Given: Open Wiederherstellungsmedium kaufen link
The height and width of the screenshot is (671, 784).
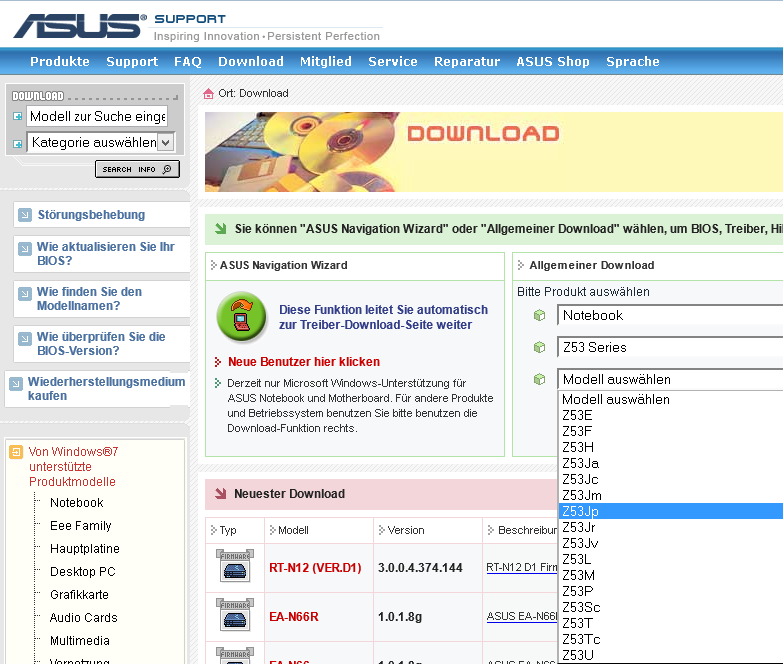Looking at the screenshot, I should pos(106,388).
